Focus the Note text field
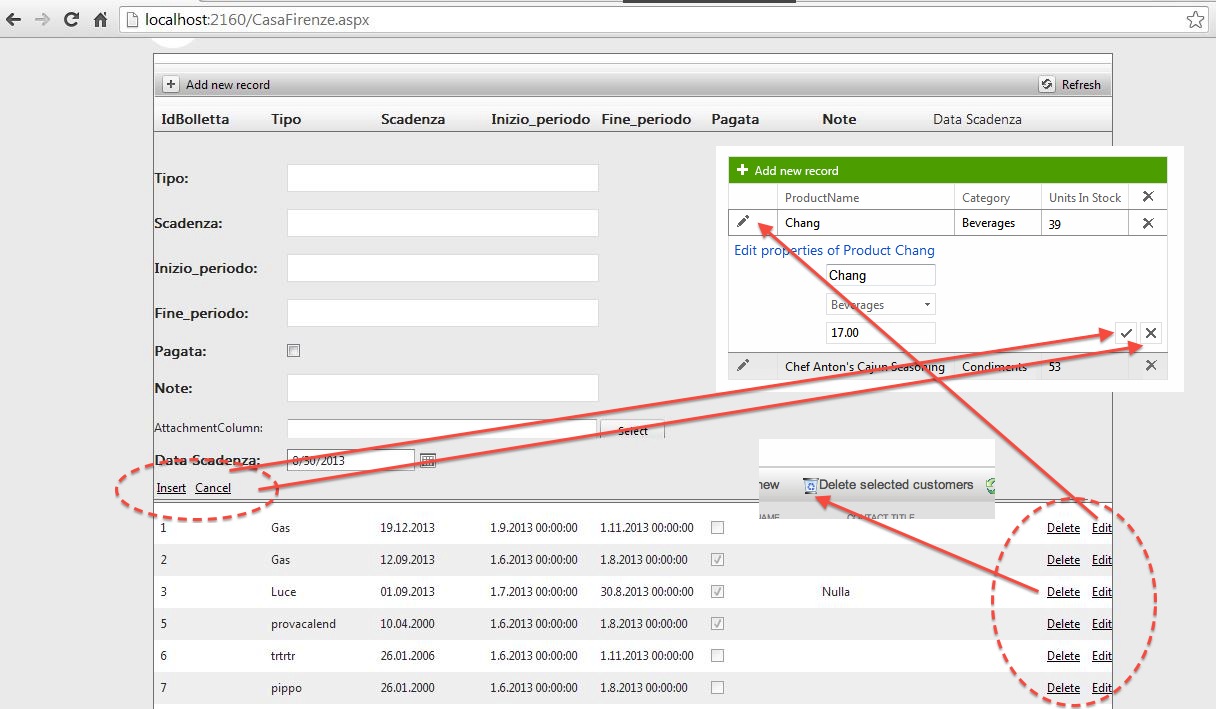The image size is (1216, 709). 443,388
